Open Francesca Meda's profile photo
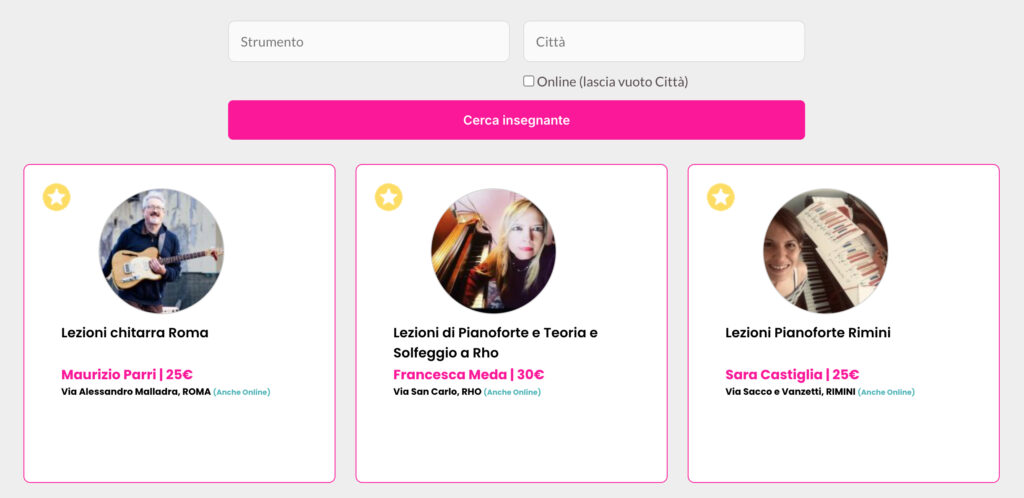The width and height of the screenshot is (1024, 498). tap(493, 251)
